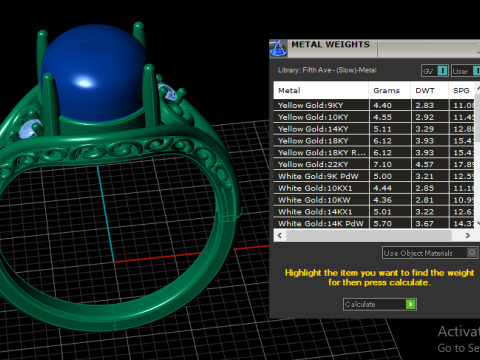Click the 7.10 grams value
This screenshot has width=480, height=360.
coord(382,164)
